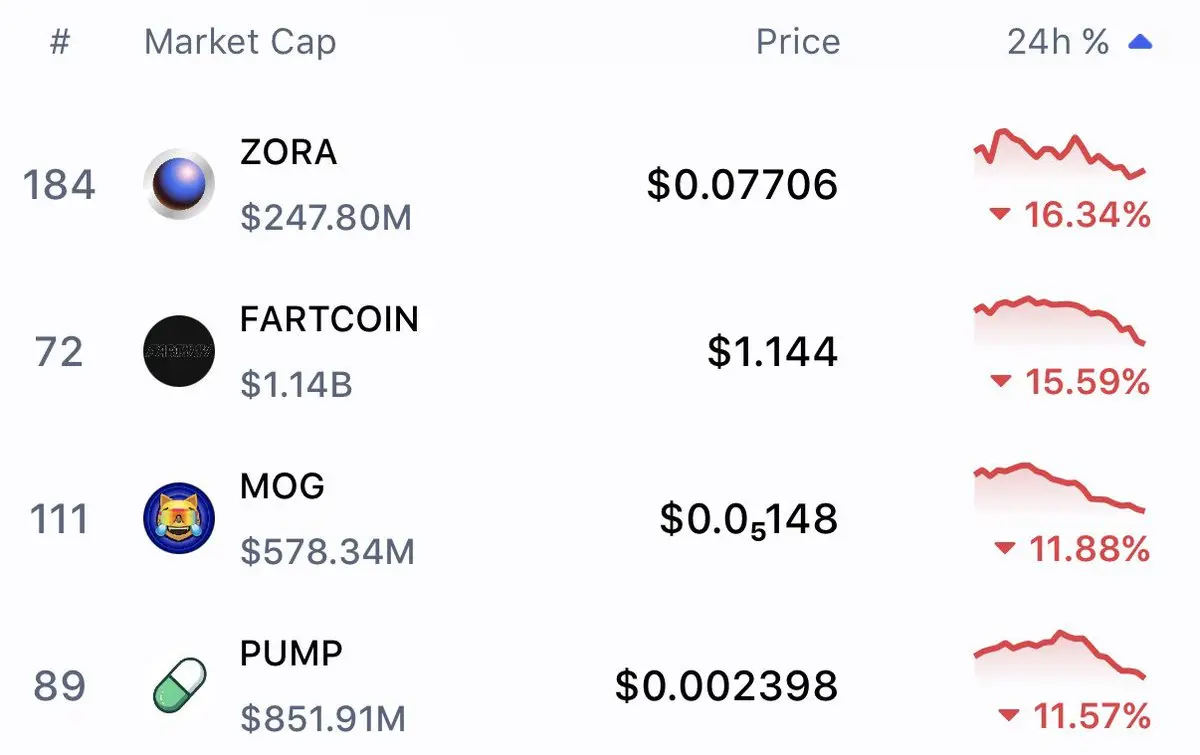Click red down triangle next to 16.34%
Screen dimensions: 1200x755
[999, 214]
